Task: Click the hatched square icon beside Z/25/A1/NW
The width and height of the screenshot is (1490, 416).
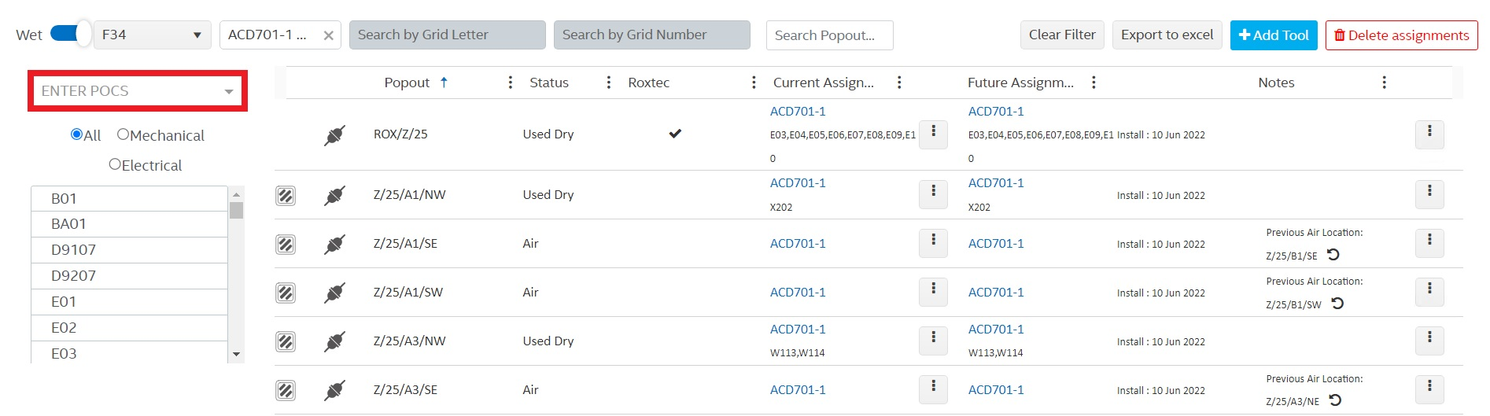Action: tap(285, 196)
